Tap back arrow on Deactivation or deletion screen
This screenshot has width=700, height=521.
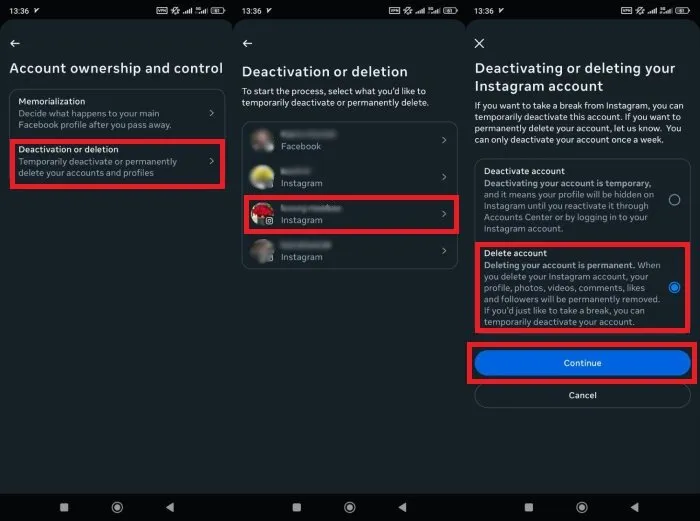[248, 44]
